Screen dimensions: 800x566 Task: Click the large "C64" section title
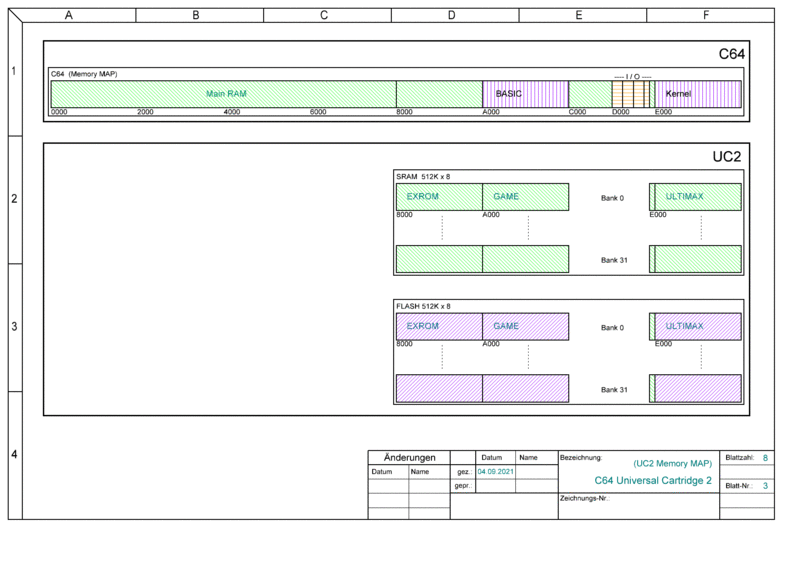click(x=732, y=54)
